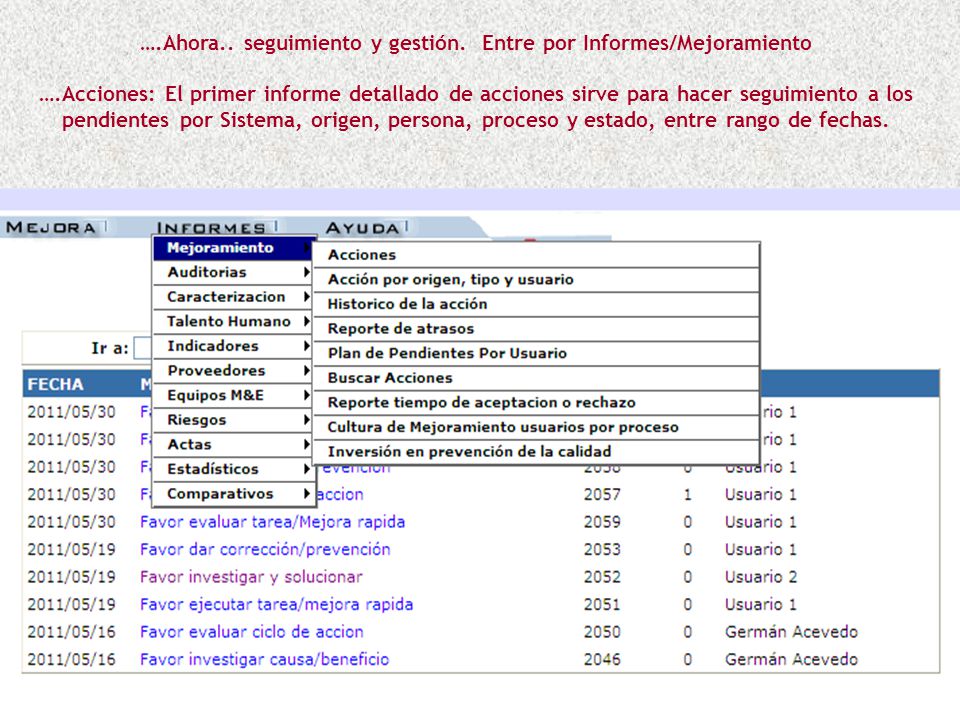Click Usuario 2 in the table
The width and height of the screenshot is (960, 720).
[x=761, y=577]
